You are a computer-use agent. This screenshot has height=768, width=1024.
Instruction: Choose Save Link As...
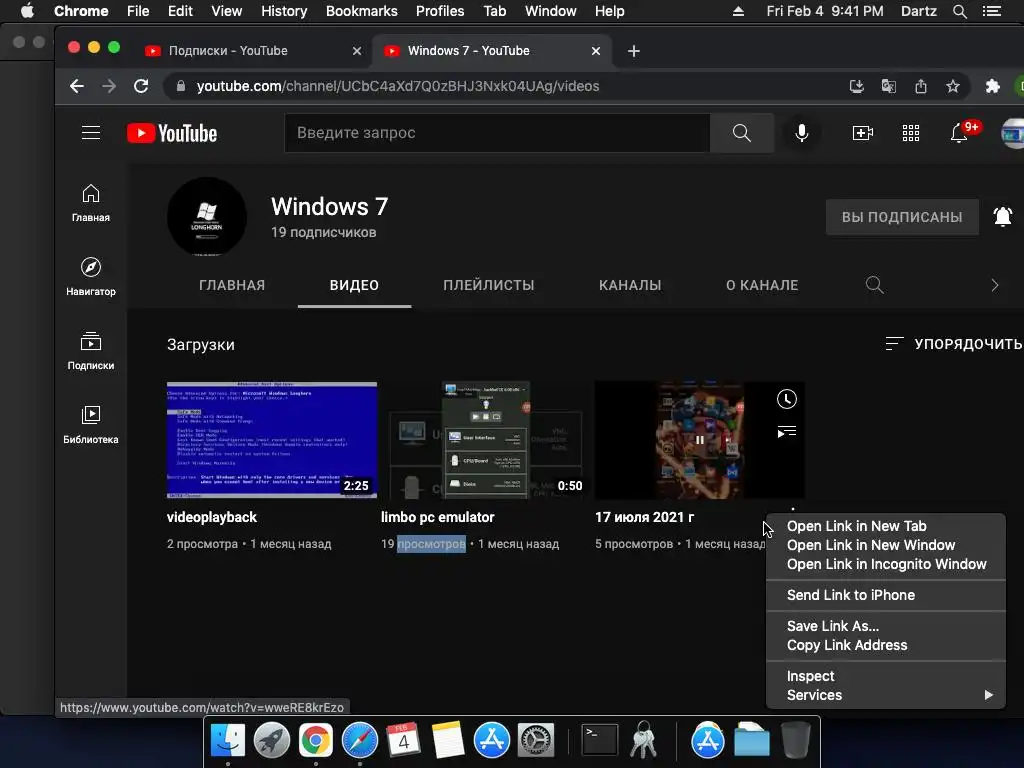click(x=886, y=626)
